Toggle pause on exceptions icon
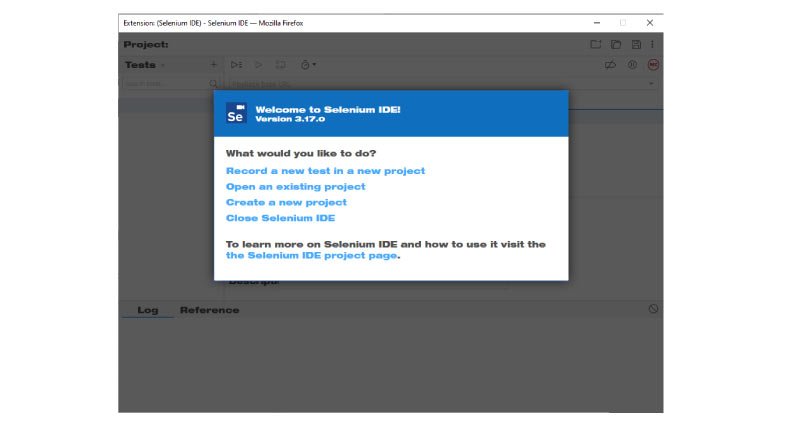 pos(632,65)
